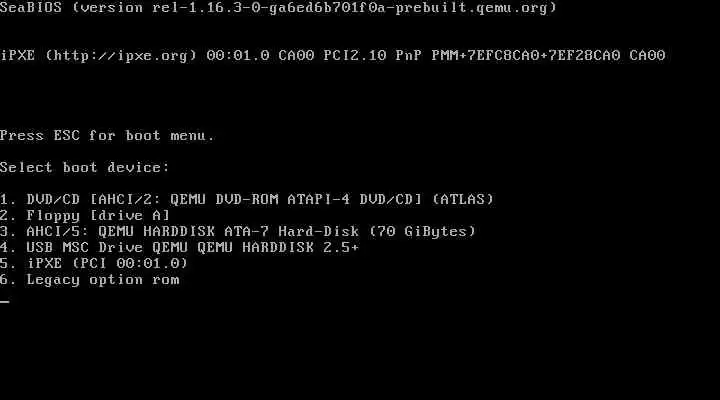Select the AHCI/5 QEMU HARDDISK entry
The image size is (720, 400).
click(237, 231)
